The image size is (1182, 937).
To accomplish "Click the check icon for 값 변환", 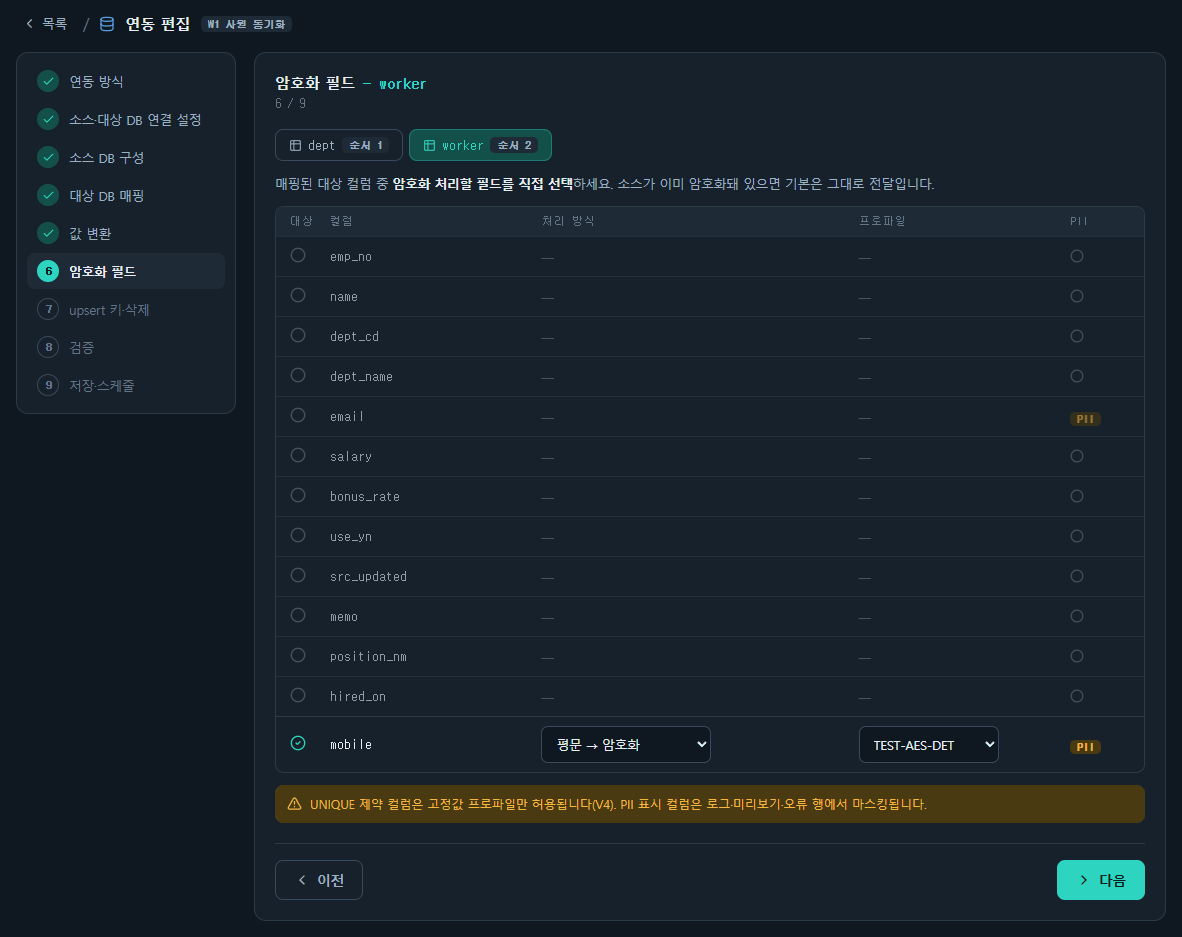I will pos(48,233).
